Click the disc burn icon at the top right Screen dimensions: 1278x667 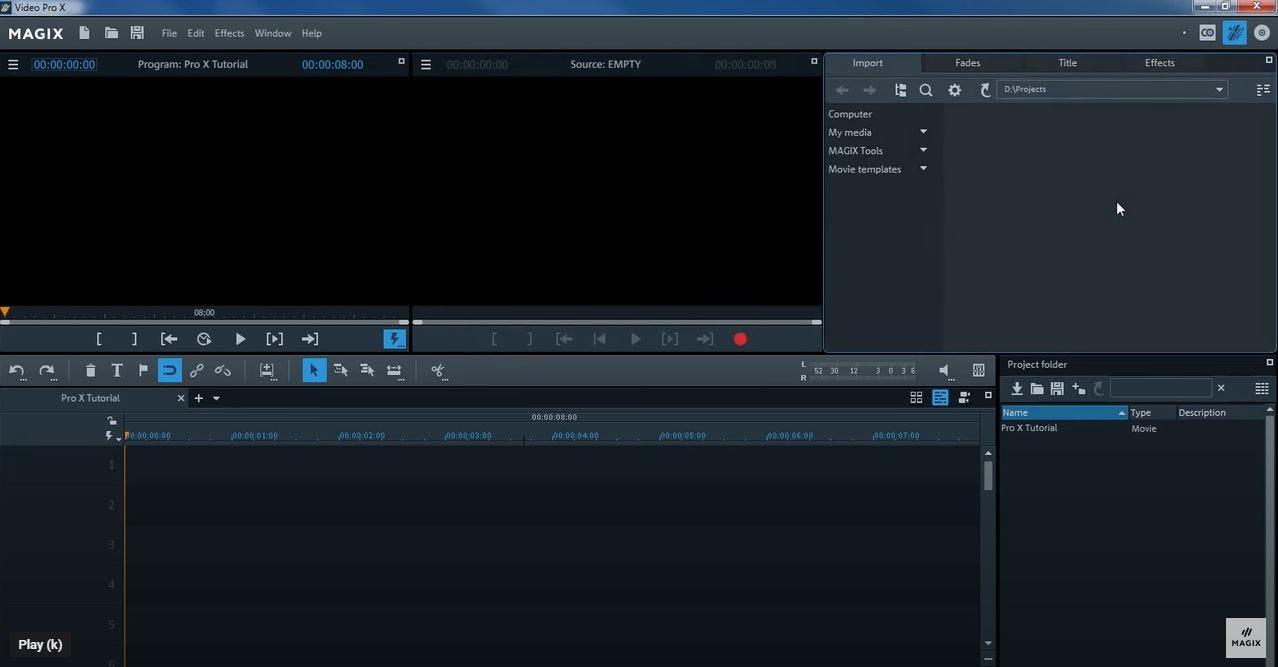pyautogui.click(x=1262, y=33)
